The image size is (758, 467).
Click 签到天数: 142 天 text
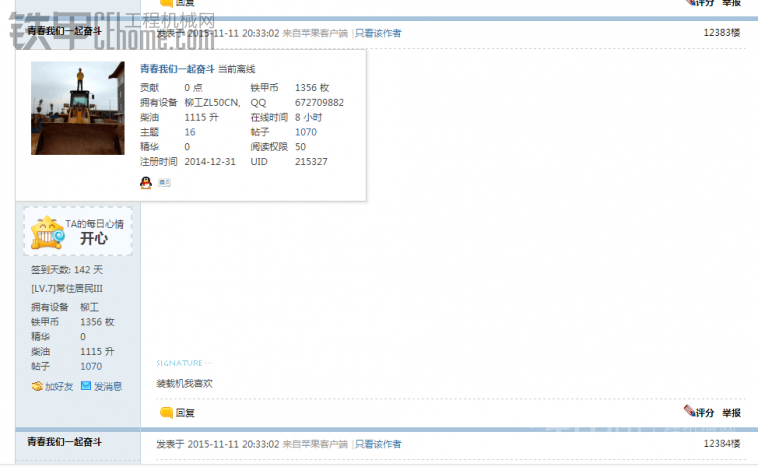(67, 270)
